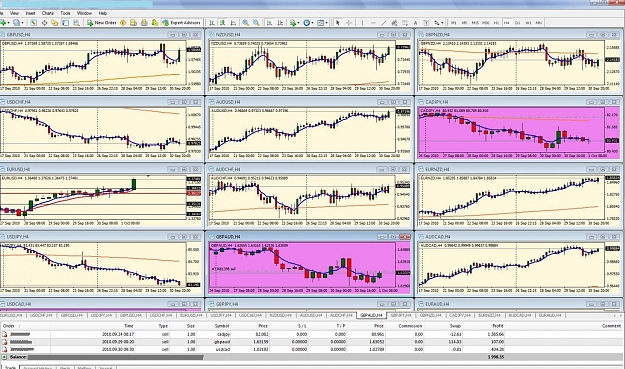Switch chart to bar chart icon

[x=212, y=23]
